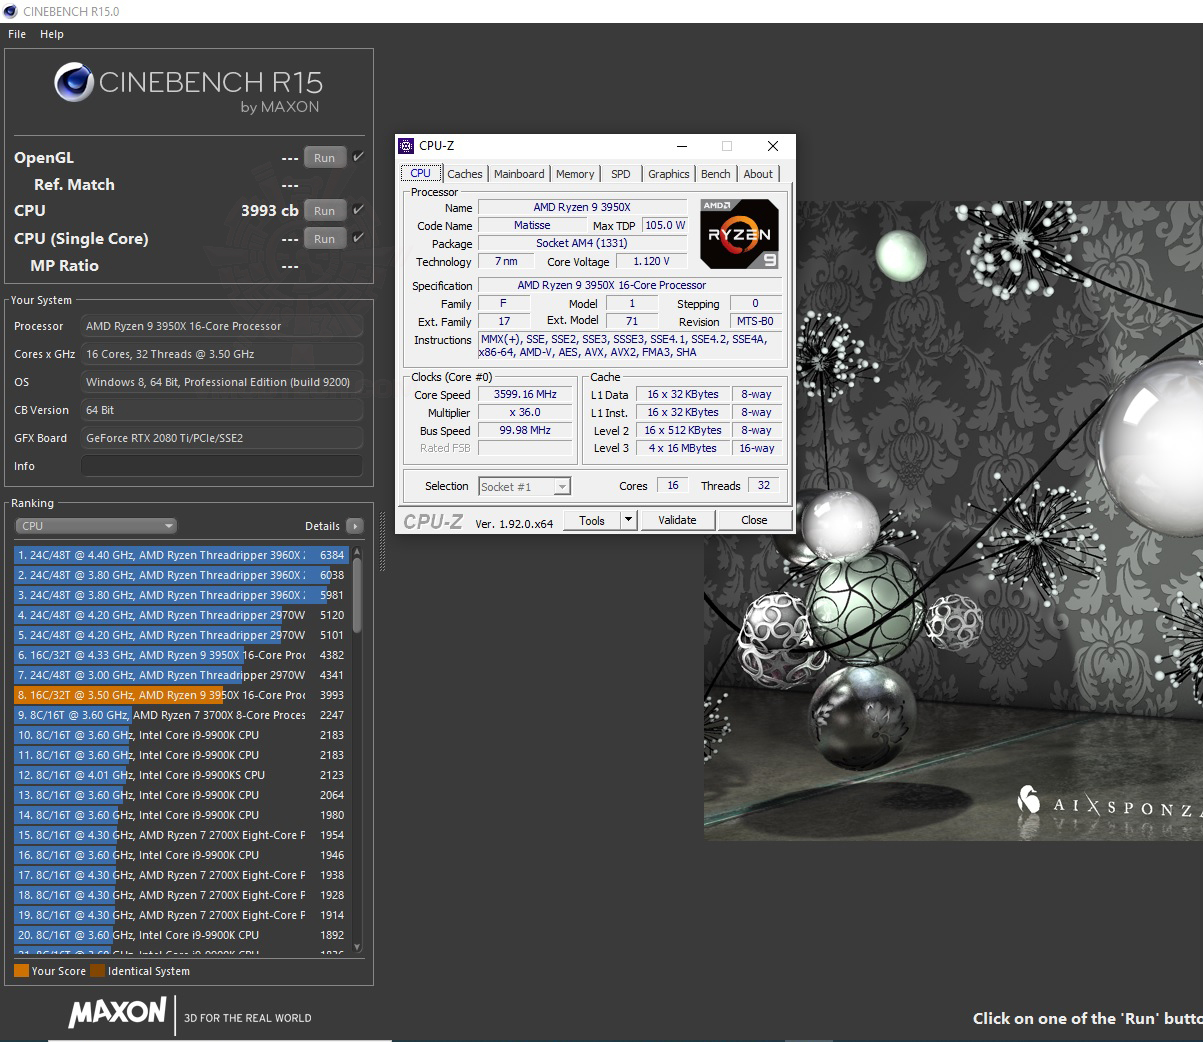The image size is (1203, 1042).
Task: Switch to the SPD tab in CPU-Z
Action: 621,174
